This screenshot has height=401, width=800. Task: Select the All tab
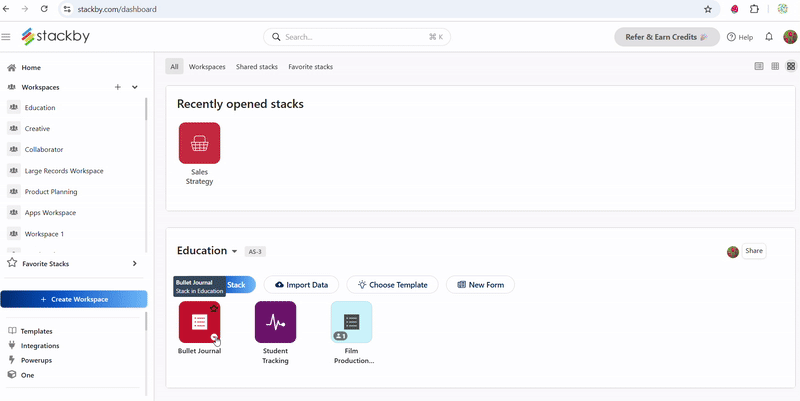(x=174, y=66)
